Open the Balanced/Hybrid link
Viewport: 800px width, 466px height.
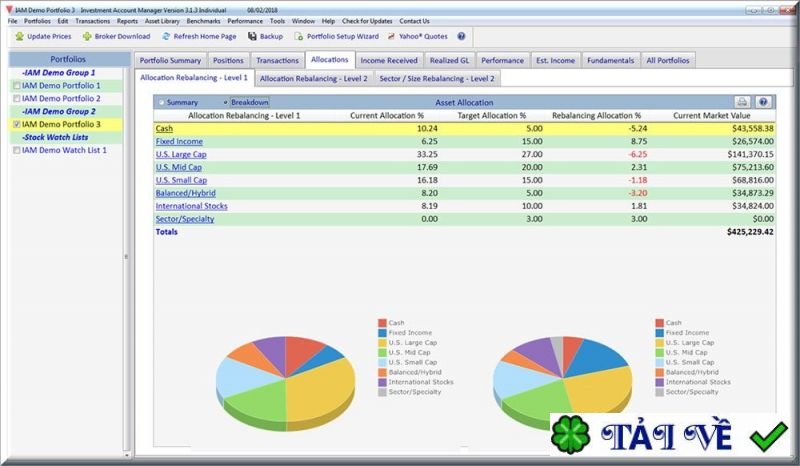(186, 193)
